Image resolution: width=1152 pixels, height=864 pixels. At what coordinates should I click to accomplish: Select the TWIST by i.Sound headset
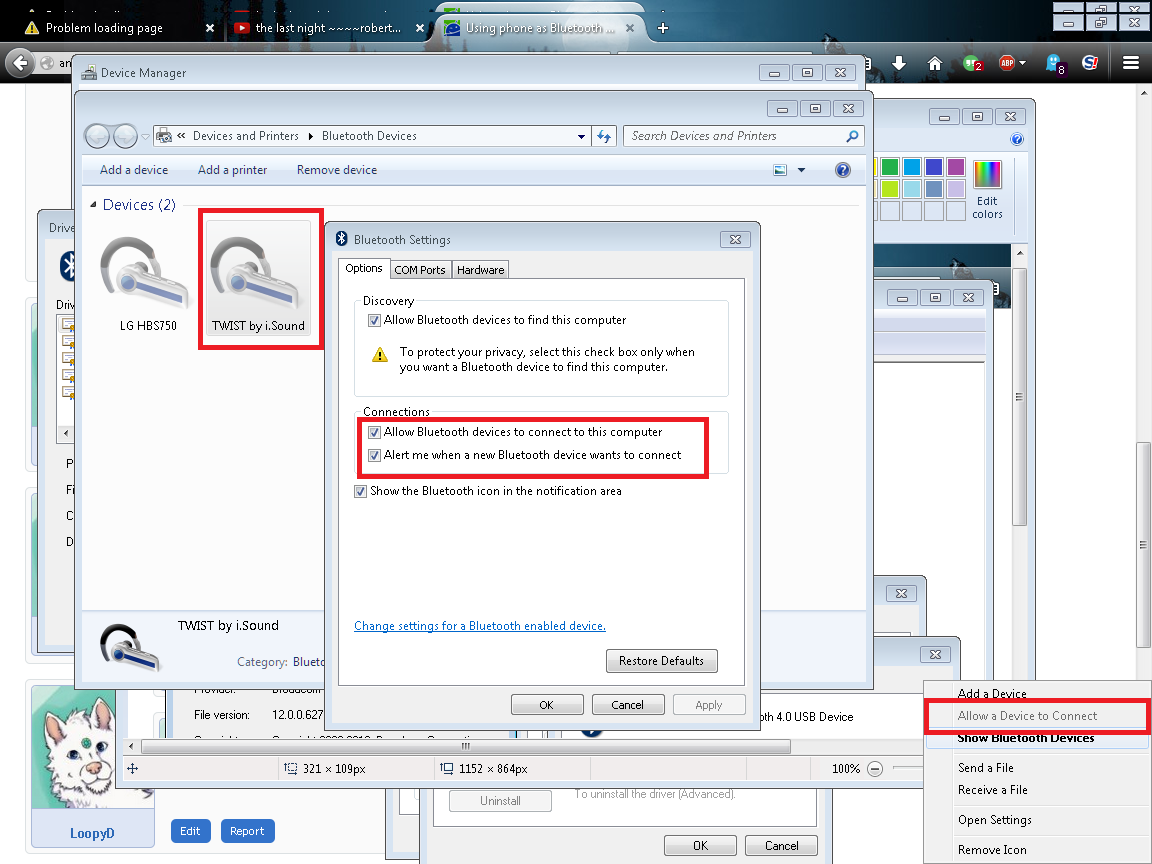[x=258, y=278]
